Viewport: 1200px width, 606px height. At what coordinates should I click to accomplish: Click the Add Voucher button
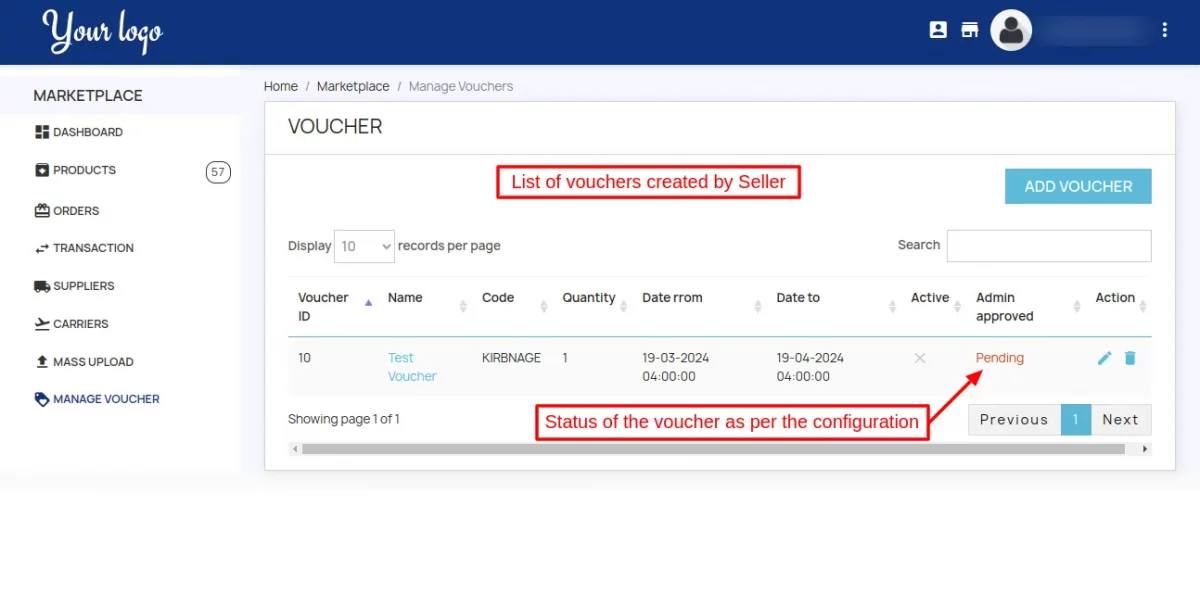pos(1078,186)
